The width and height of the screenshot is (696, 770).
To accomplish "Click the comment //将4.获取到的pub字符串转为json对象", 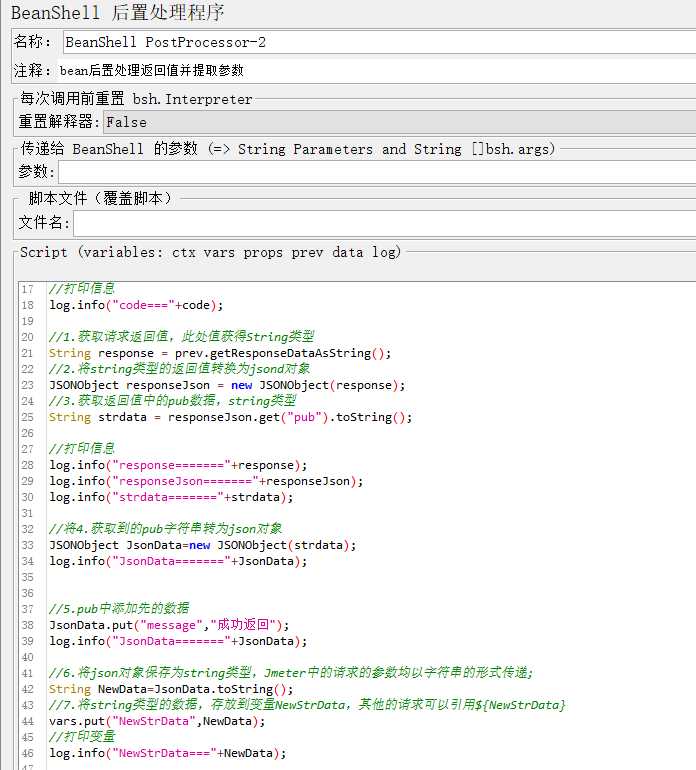I will (x=166, y=529).
